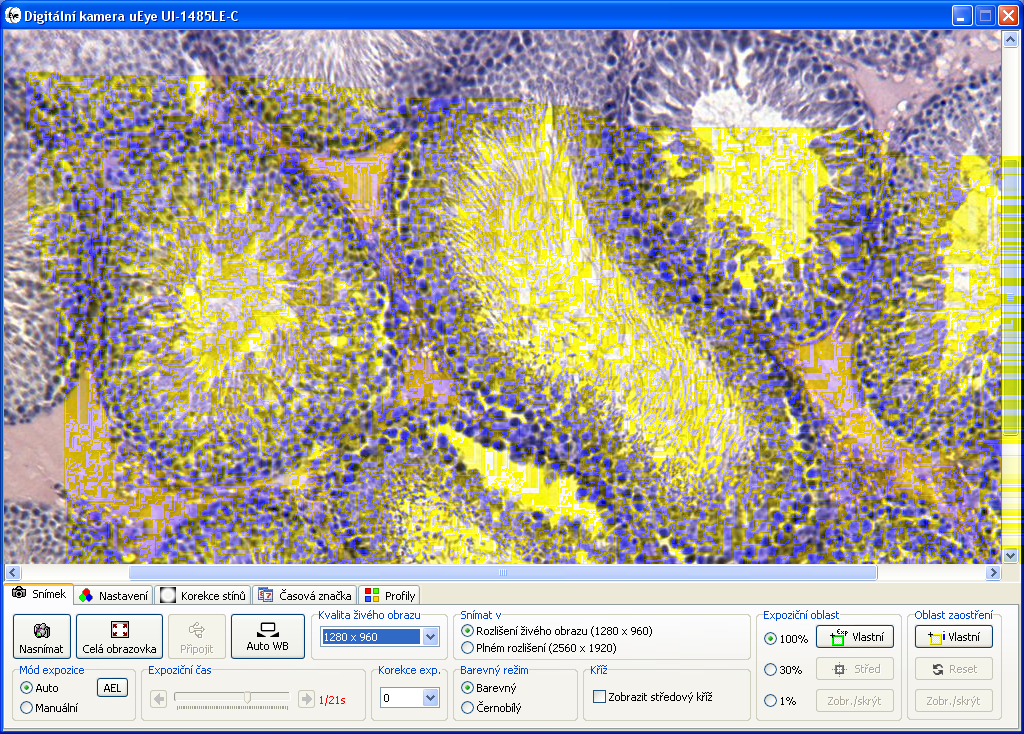The image size is (1024, 734).
Task: Click the disabled Připojit button
Action: [197, 637]
